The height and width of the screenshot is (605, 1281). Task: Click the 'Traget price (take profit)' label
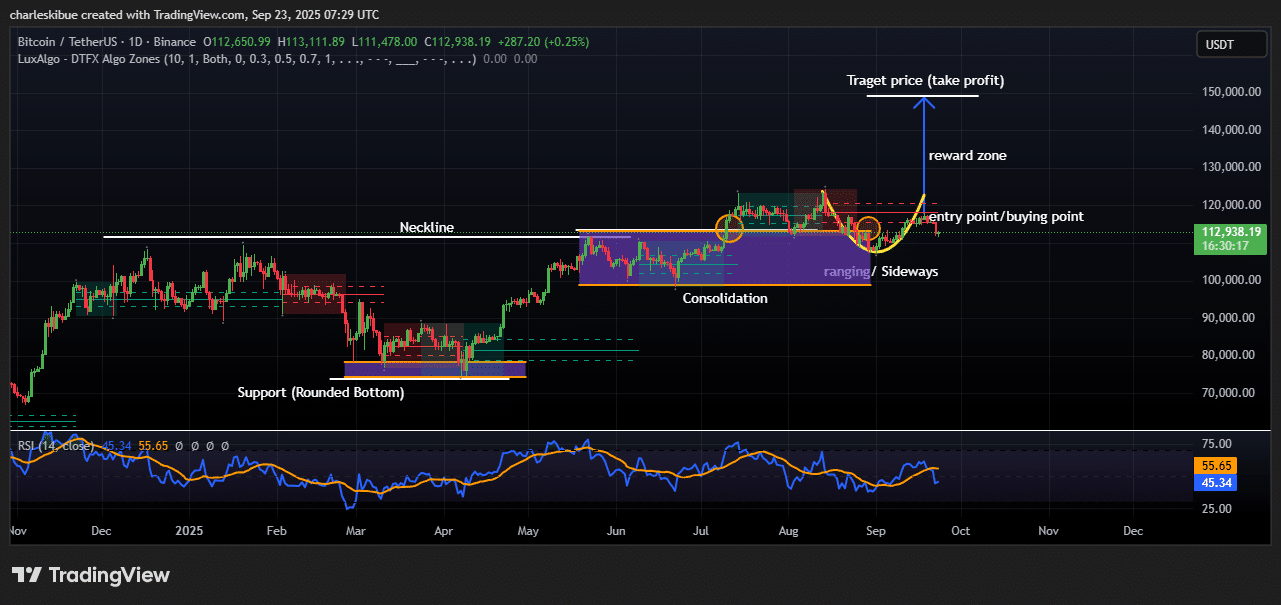click(x=925, y=80)
